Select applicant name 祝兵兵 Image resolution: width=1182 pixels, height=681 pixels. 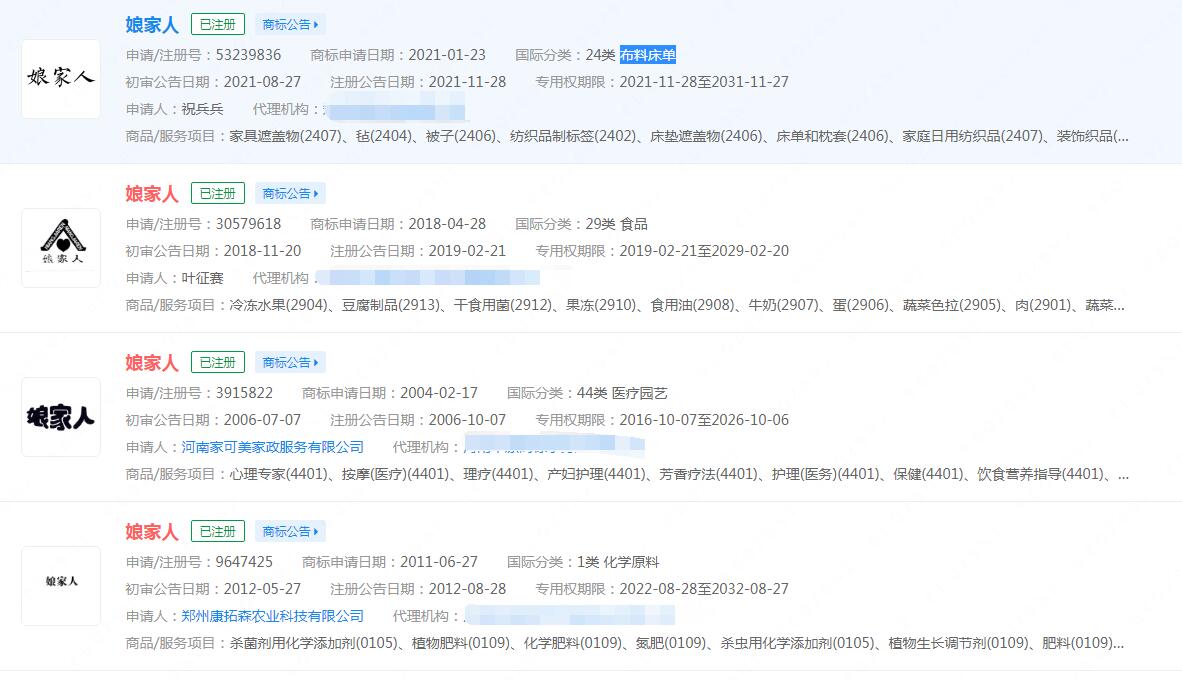pos(201,108)
